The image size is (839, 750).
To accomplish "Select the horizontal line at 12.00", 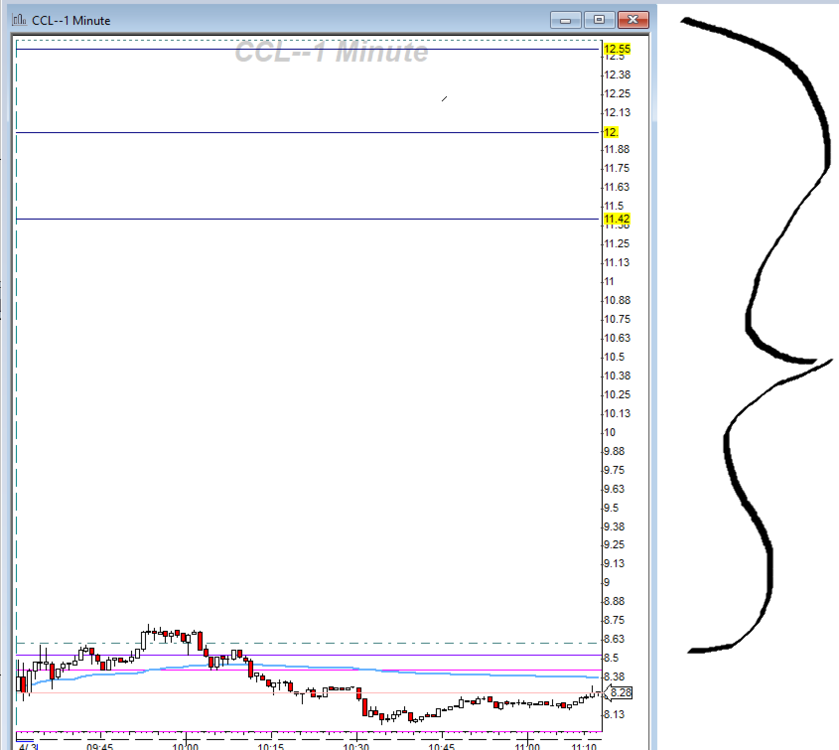I will click(x=300, y=132).
